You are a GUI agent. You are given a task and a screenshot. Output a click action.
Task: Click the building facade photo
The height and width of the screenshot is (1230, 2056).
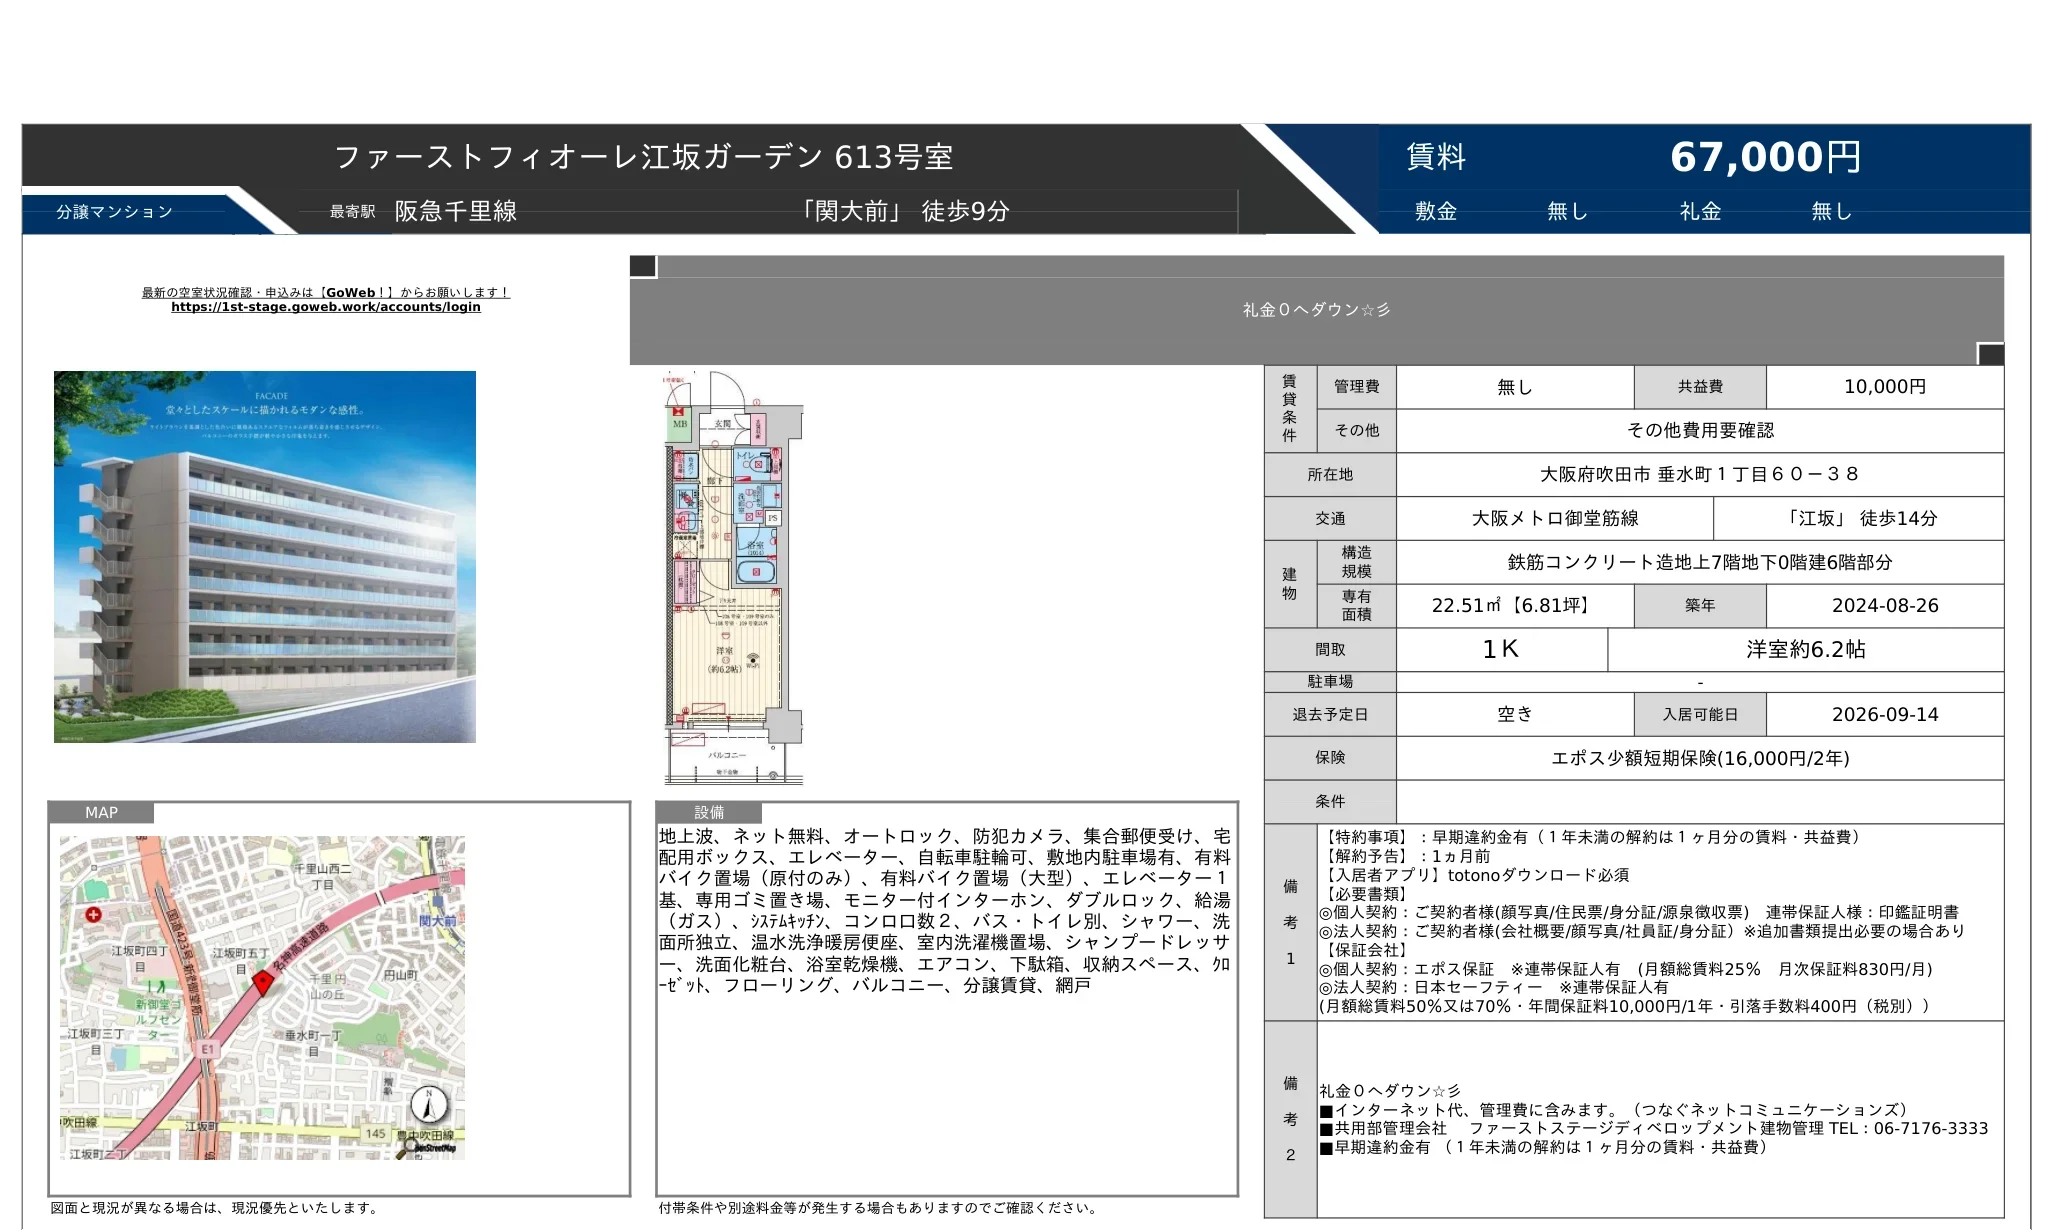pyautogui.click(x=265, y=557)
